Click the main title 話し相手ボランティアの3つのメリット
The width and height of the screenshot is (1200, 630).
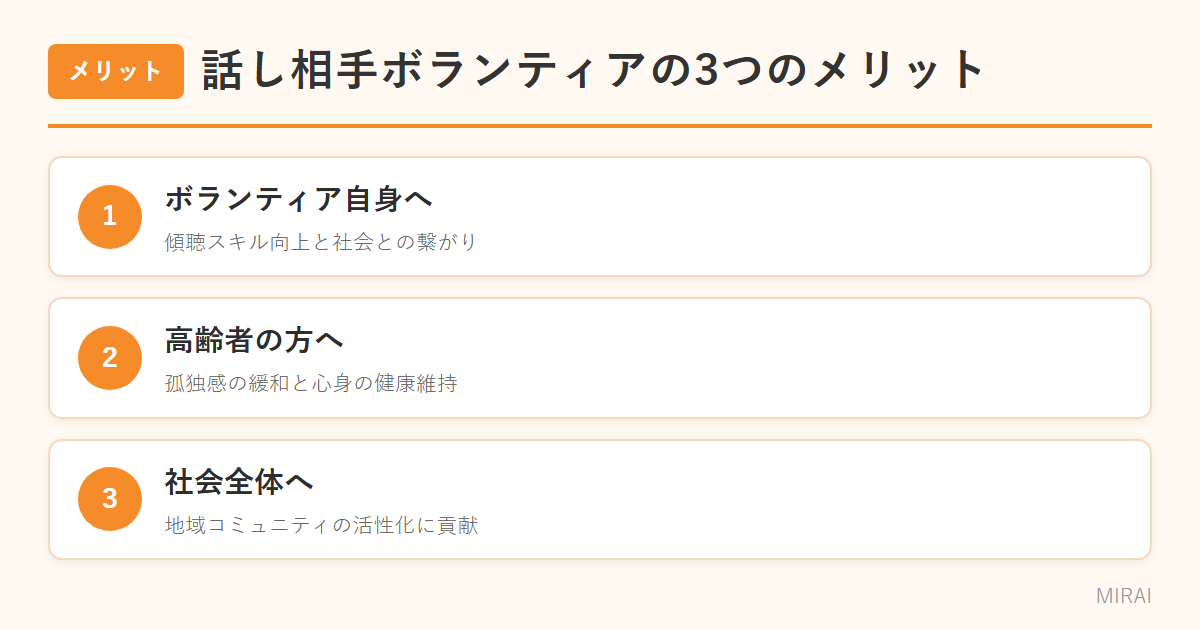(594, 71)
